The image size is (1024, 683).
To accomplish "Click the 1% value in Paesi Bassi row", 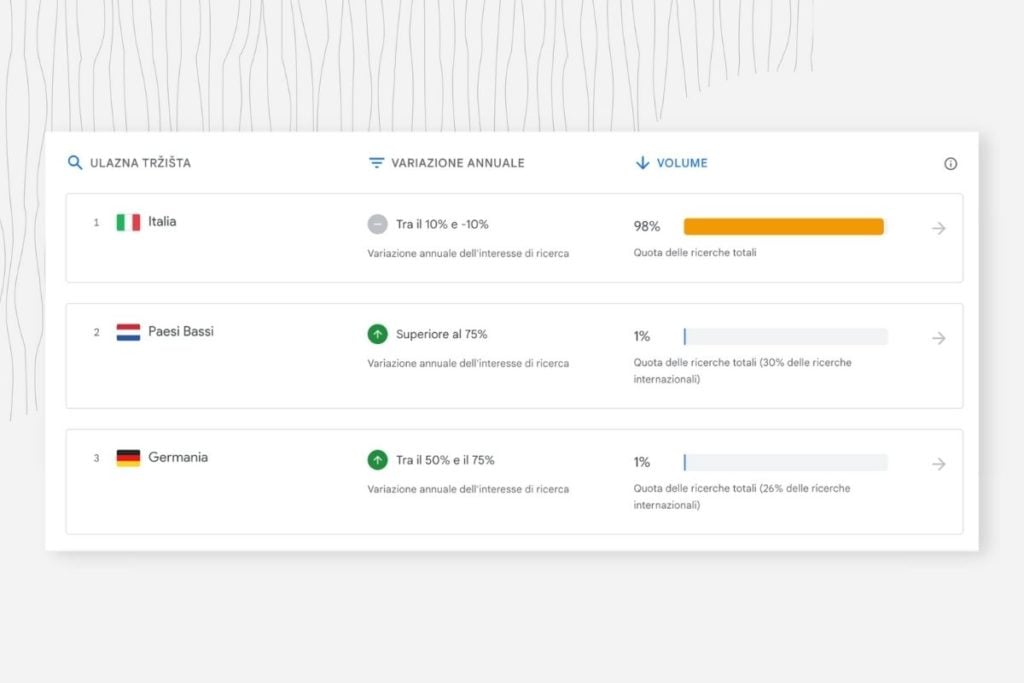I will 641,336.
